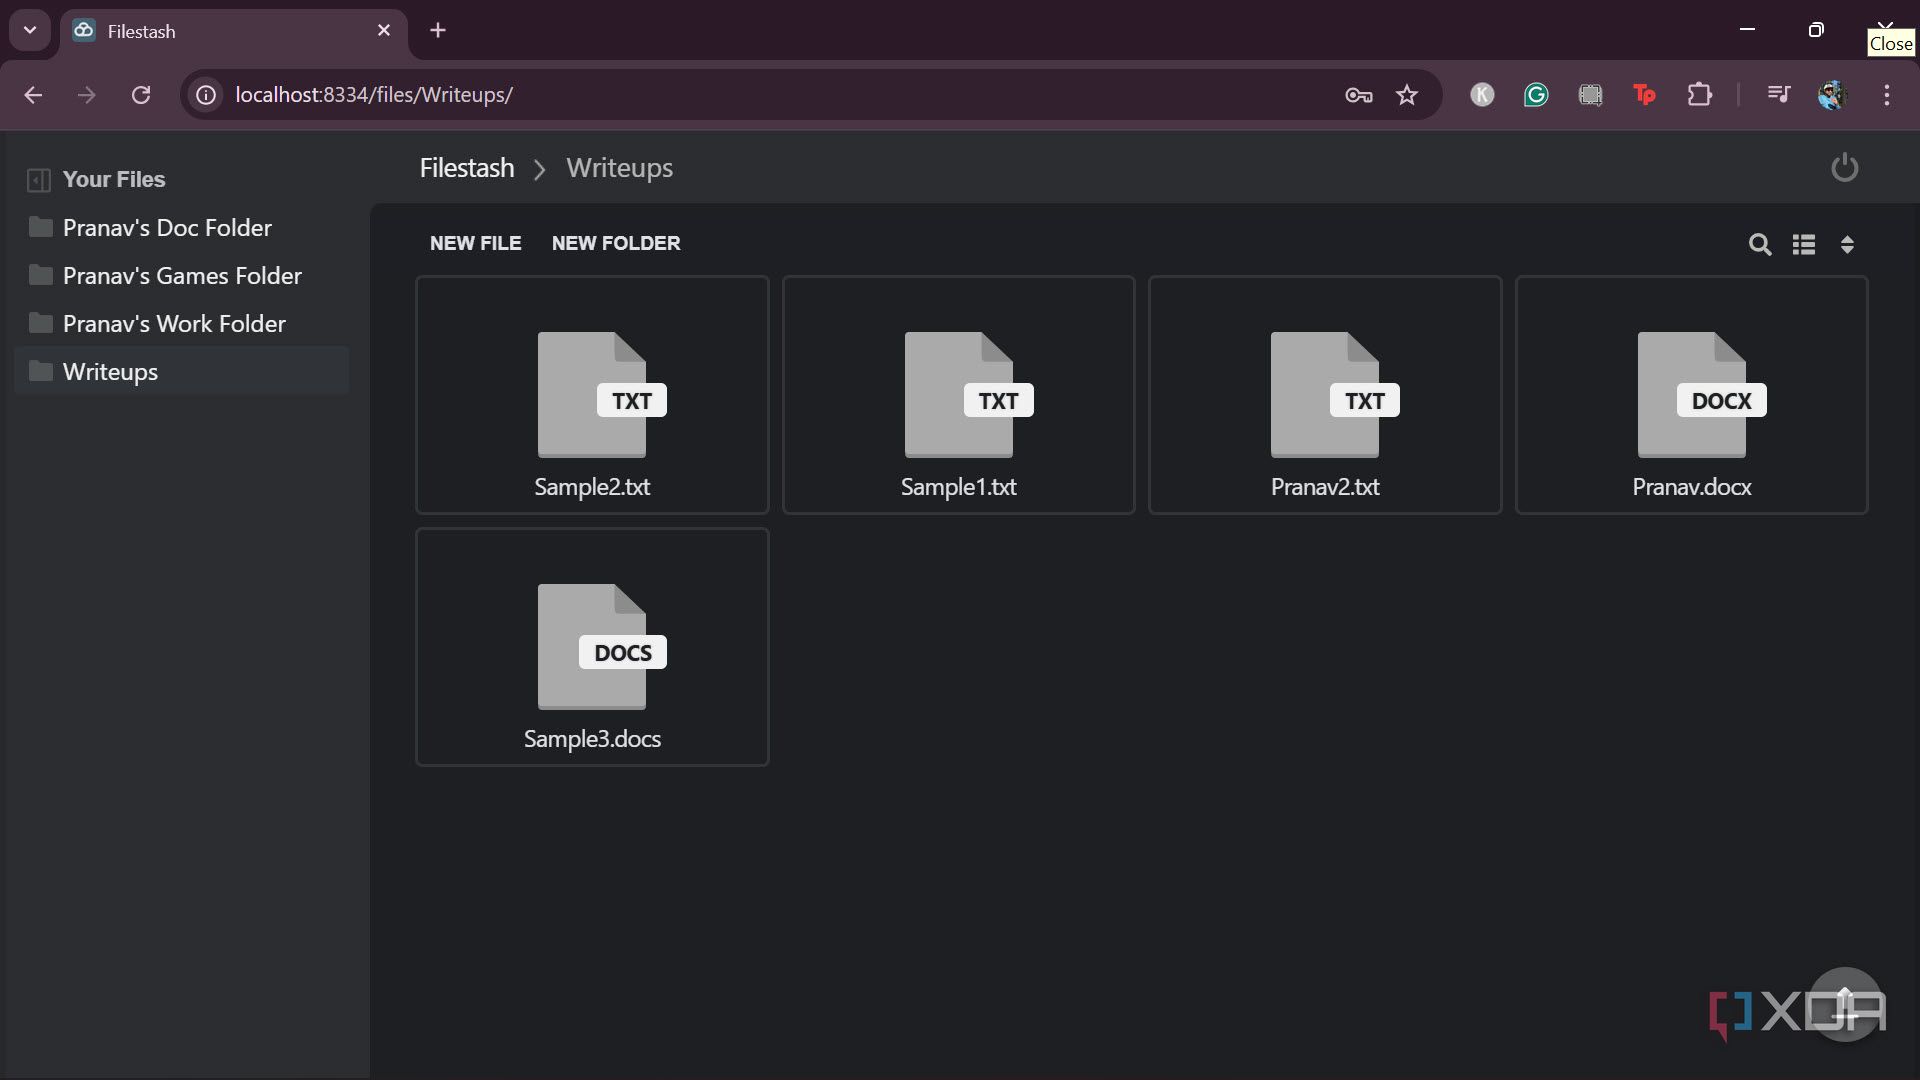
Task: Select Writeups folder in sidebar
Action: point(182,372)
